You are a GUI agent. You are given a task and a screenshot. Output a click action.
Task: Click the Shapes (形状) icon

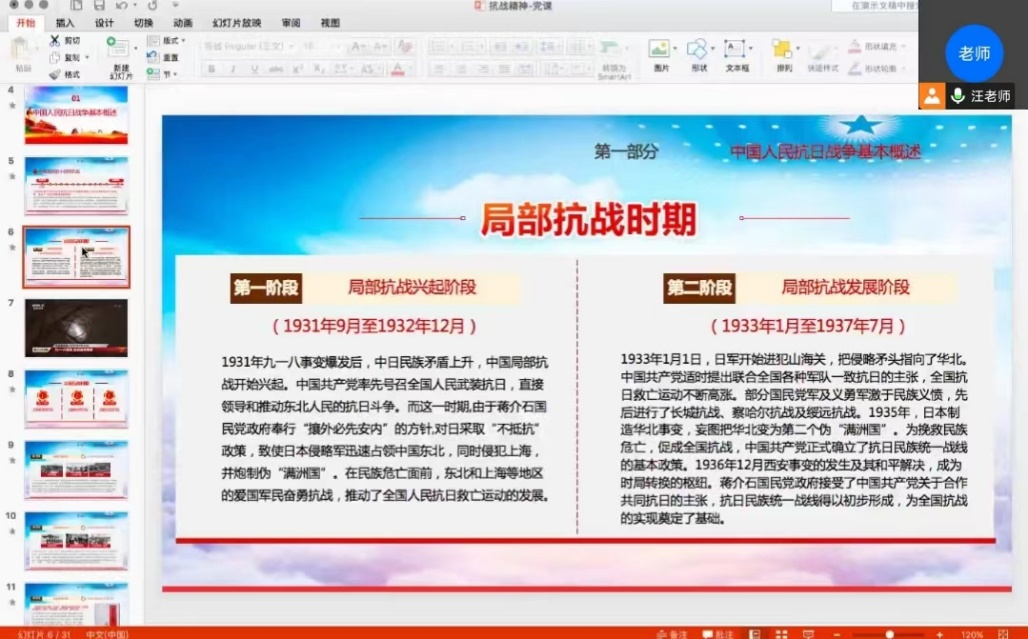pyautogui.click(x=697, y=49)
